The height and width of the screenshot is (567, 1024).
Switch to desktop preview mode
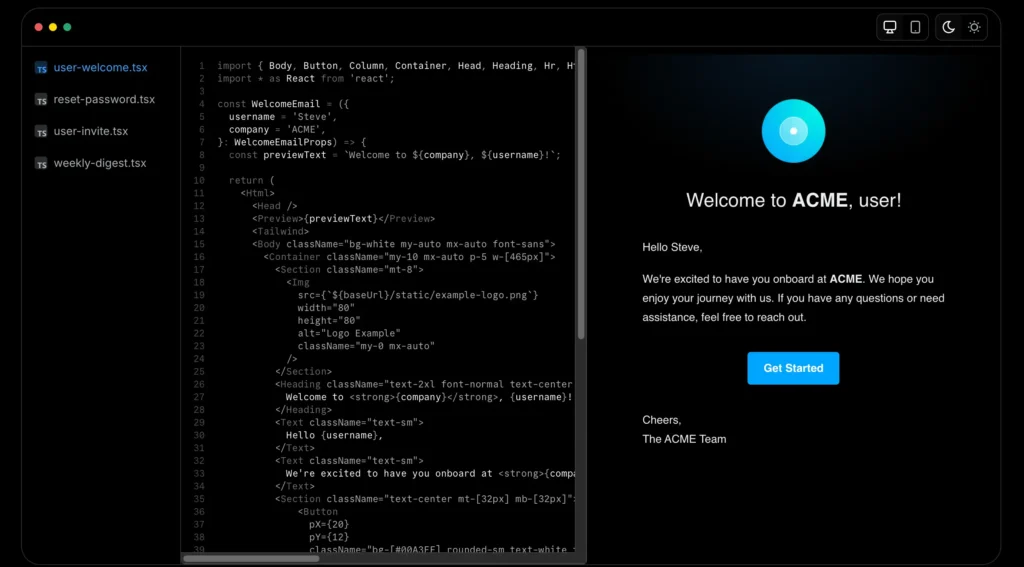tap(890, 27)
